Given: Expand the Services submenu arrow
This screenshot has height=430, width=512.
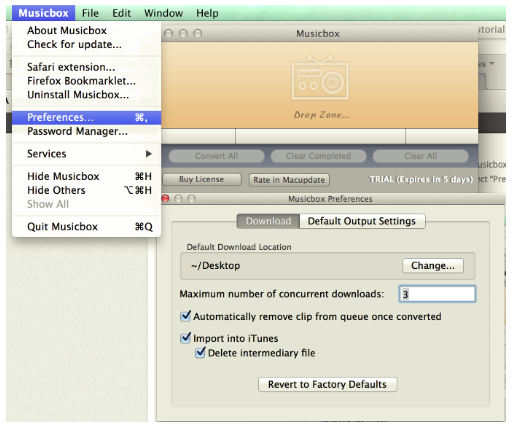Looking at the screenshot, I should (149, 154).
